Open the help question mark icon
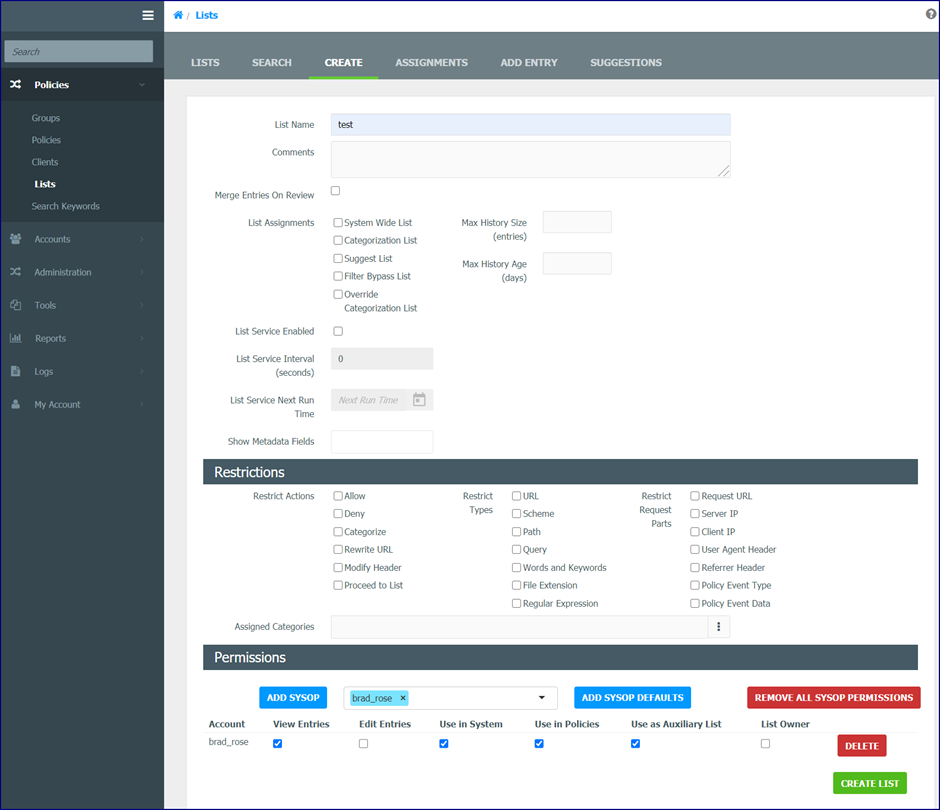940x810 pixels. 930,14
